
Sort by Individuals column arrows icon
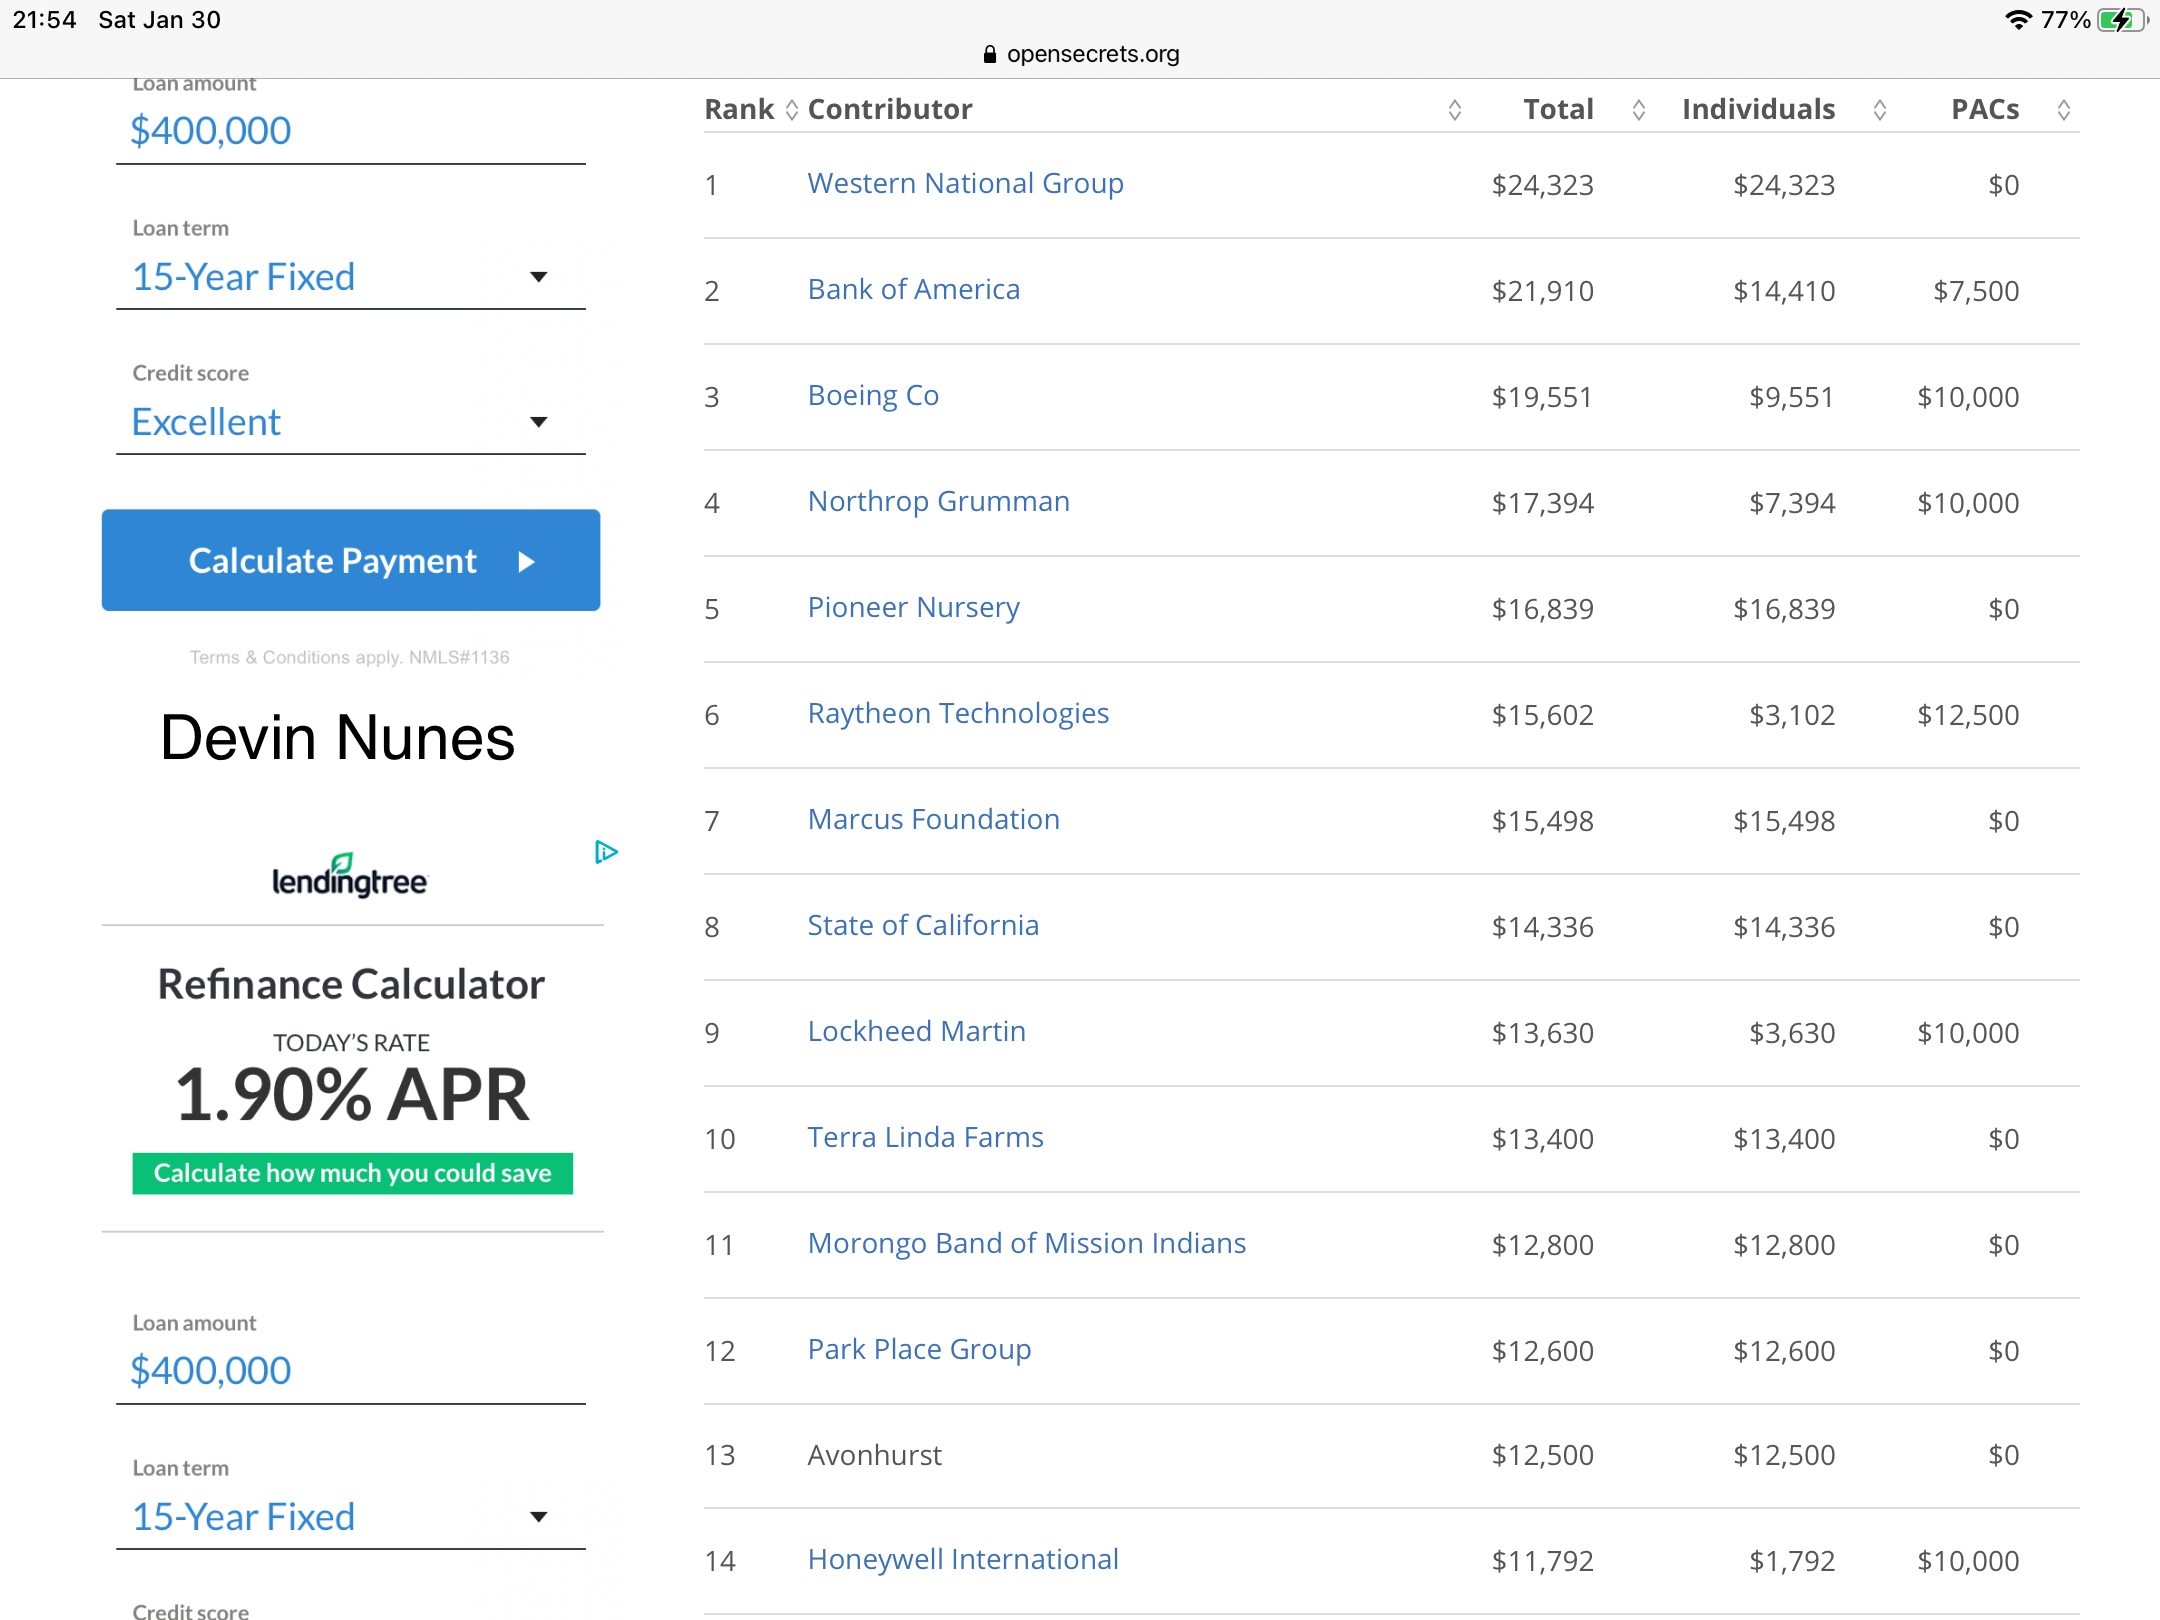[1879, 110]
